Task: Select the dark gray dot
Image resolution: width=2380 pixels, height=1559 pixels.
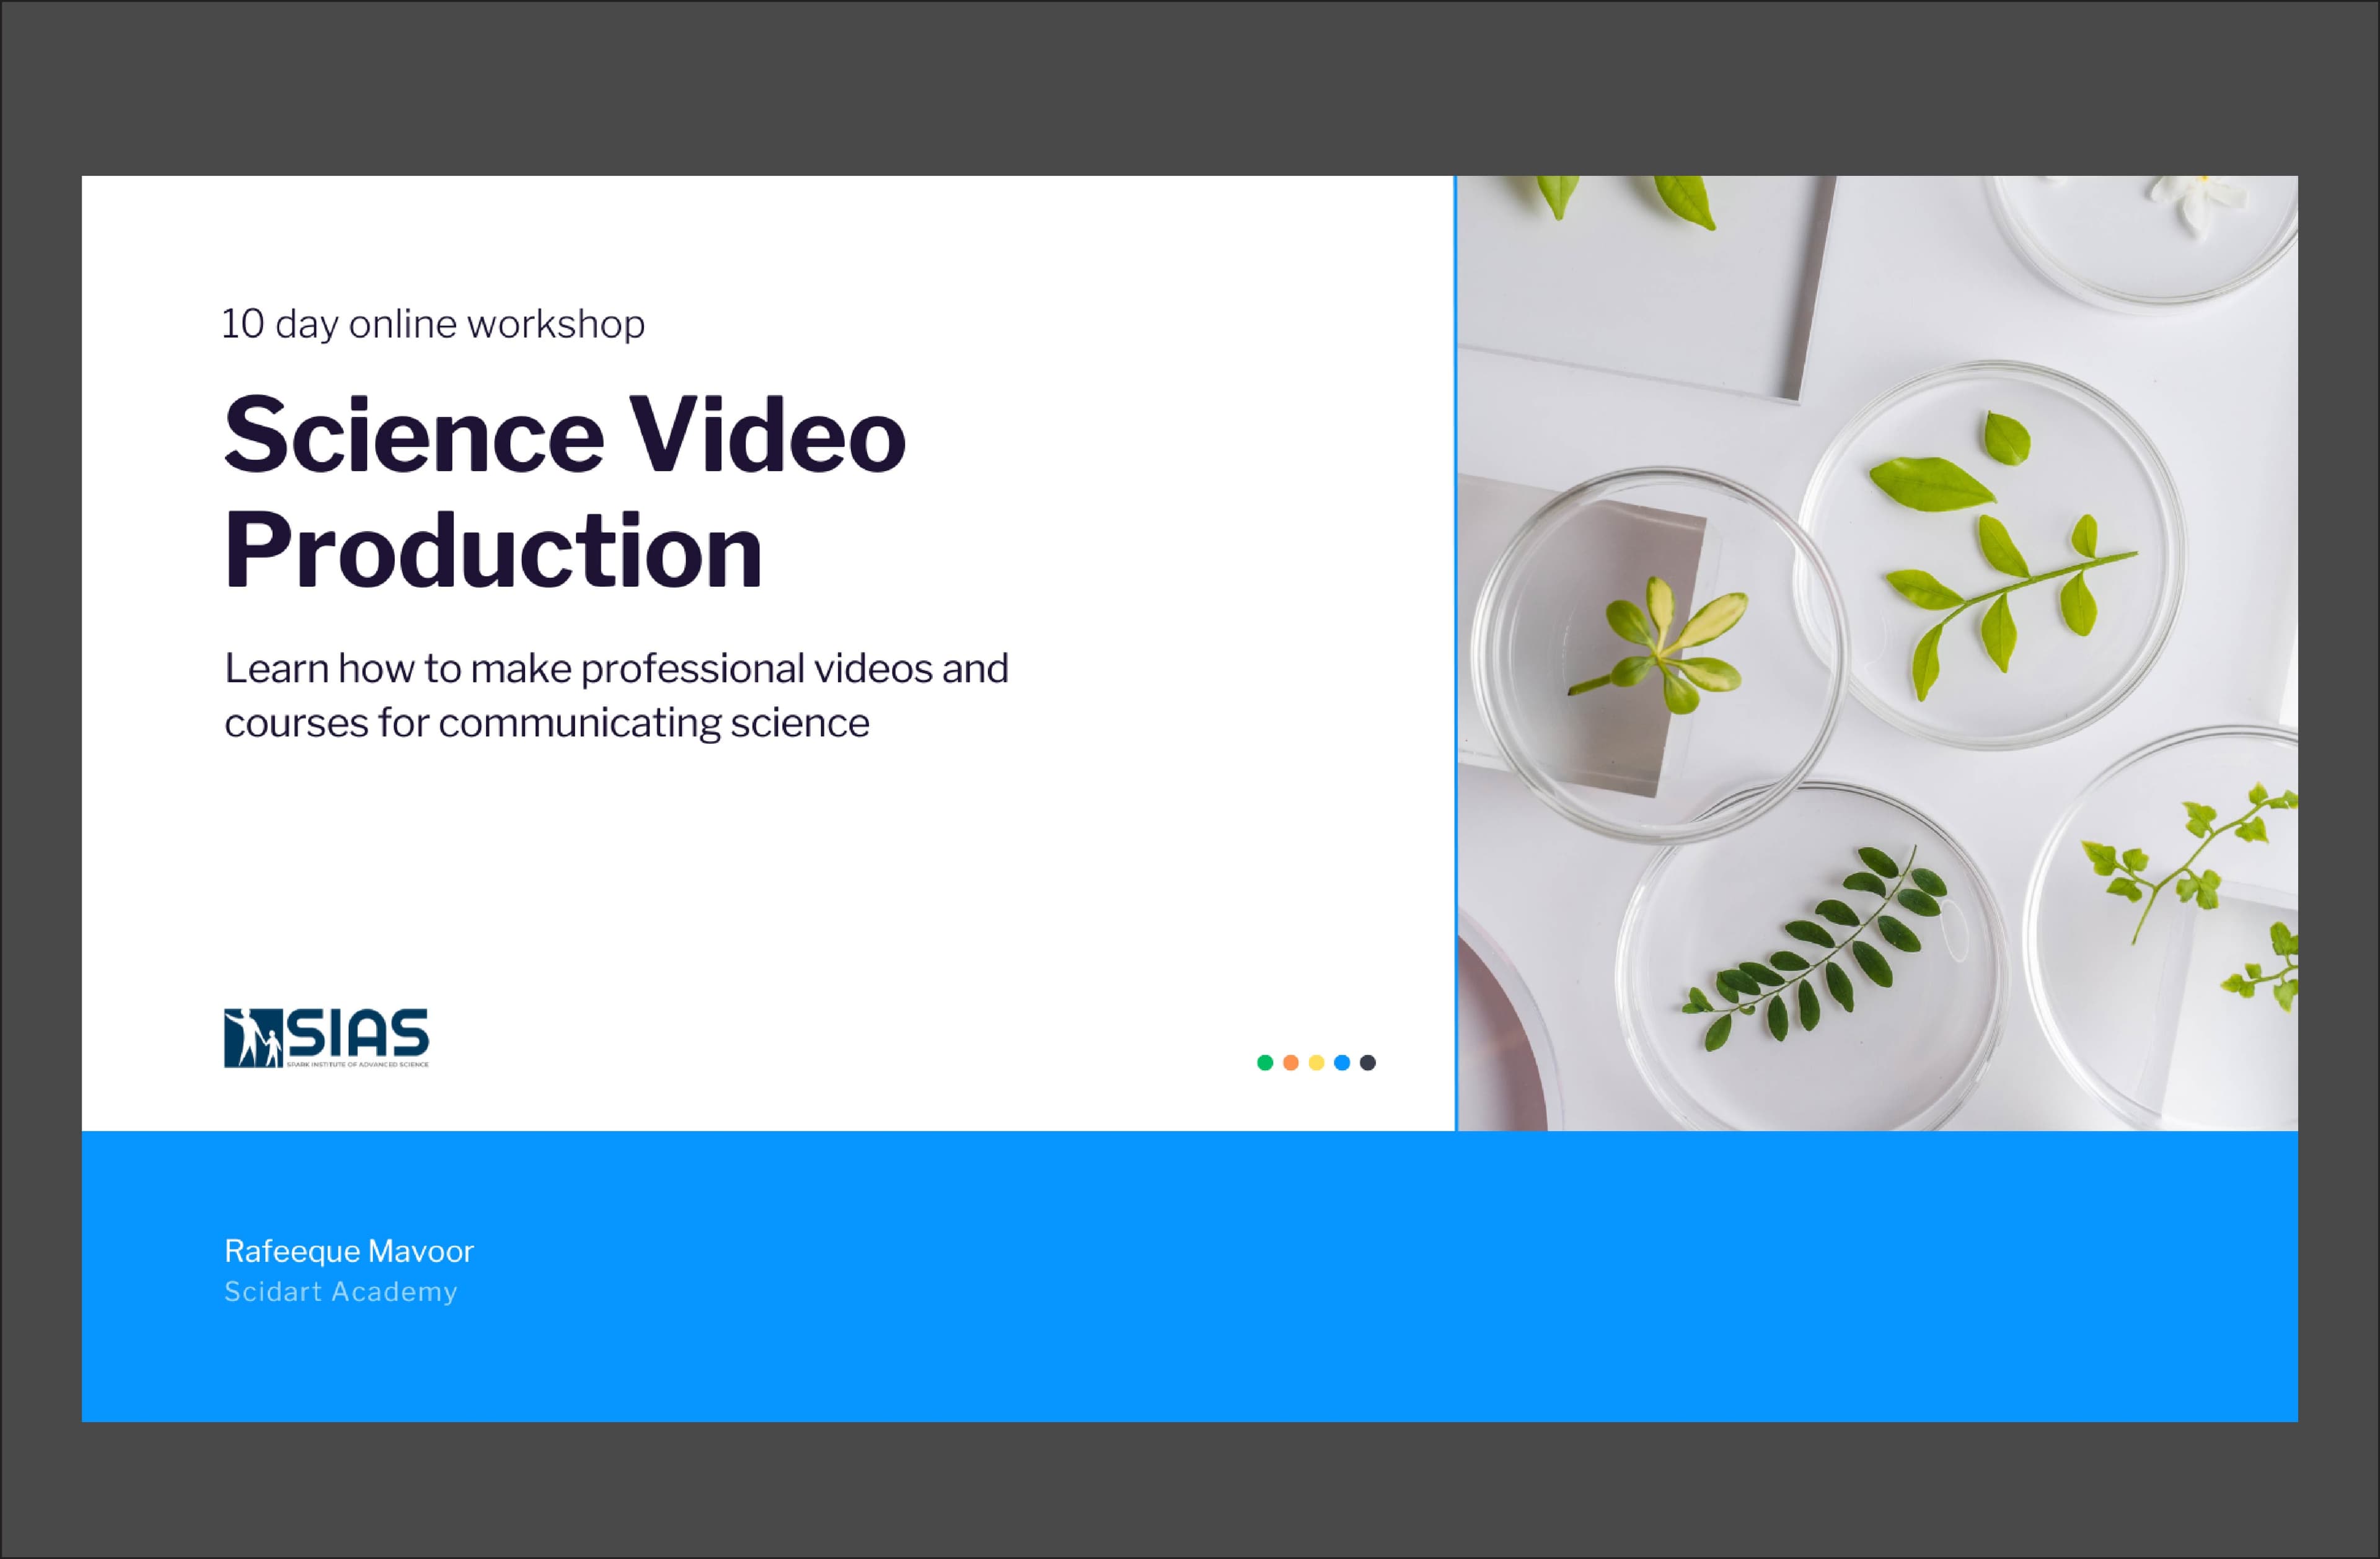Action: tap(1368, 1062)
